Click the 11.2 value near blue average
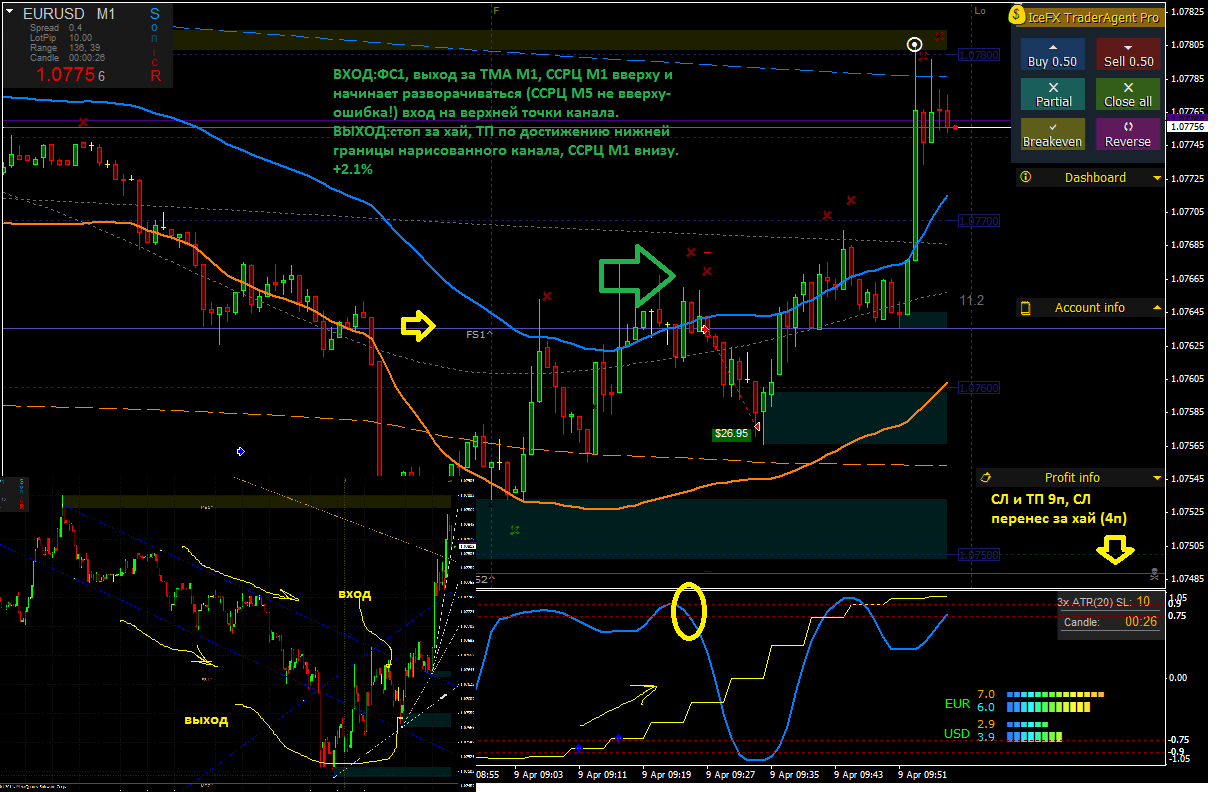The width and height of the screenshot is (1226, 792). pos(971,300)
